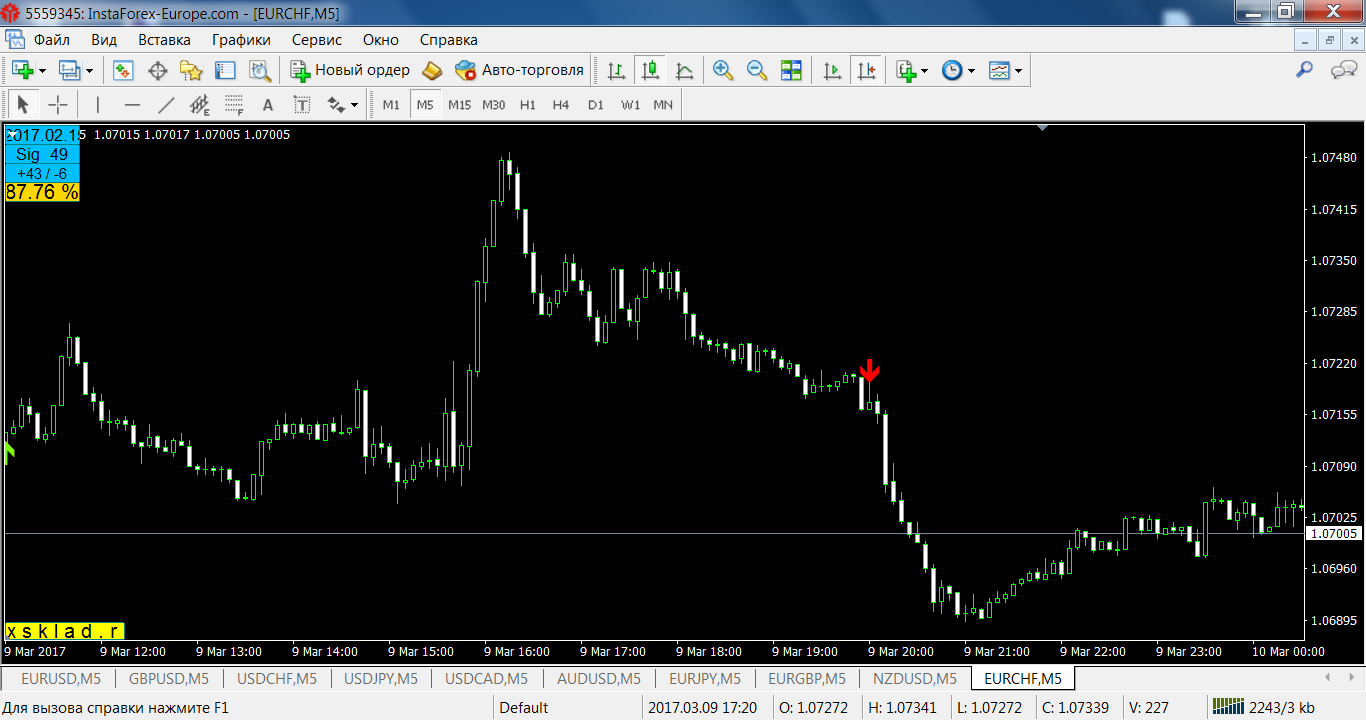Switch to M15 timeframe
The image size is (1366, 720).
tap(459, 104)
